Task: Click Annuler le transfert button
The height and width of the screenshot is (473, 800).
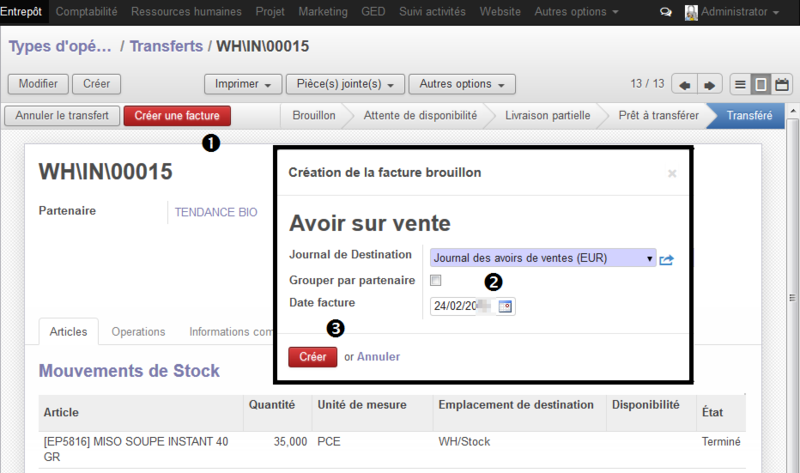Action: point(62,116)
